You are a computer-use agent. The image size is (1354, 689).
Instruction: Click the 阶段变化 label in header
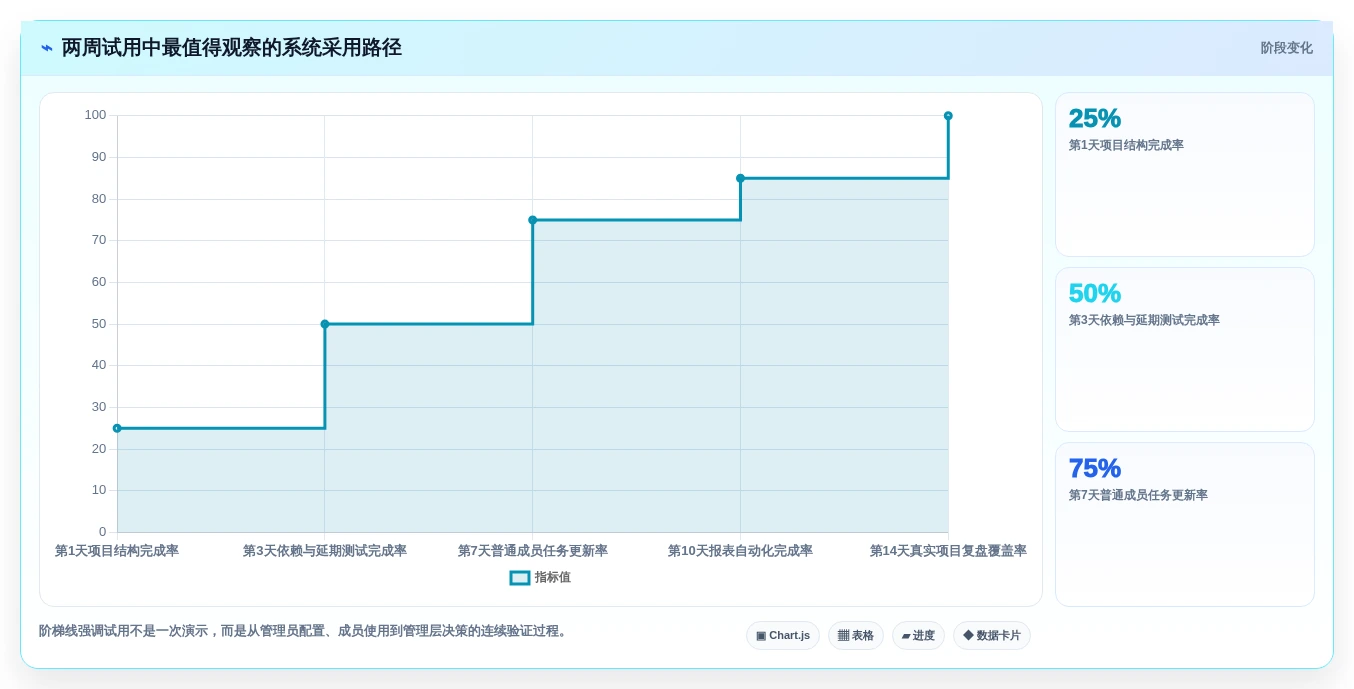pos(1286,48)
